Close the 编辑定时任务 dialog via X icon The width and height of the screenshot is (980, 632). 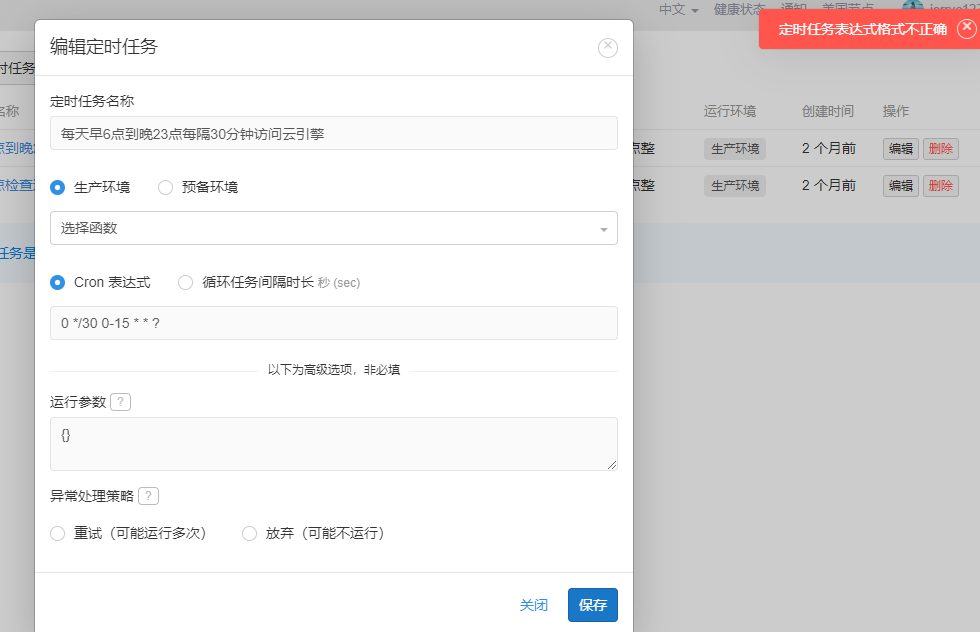[607, 47]
